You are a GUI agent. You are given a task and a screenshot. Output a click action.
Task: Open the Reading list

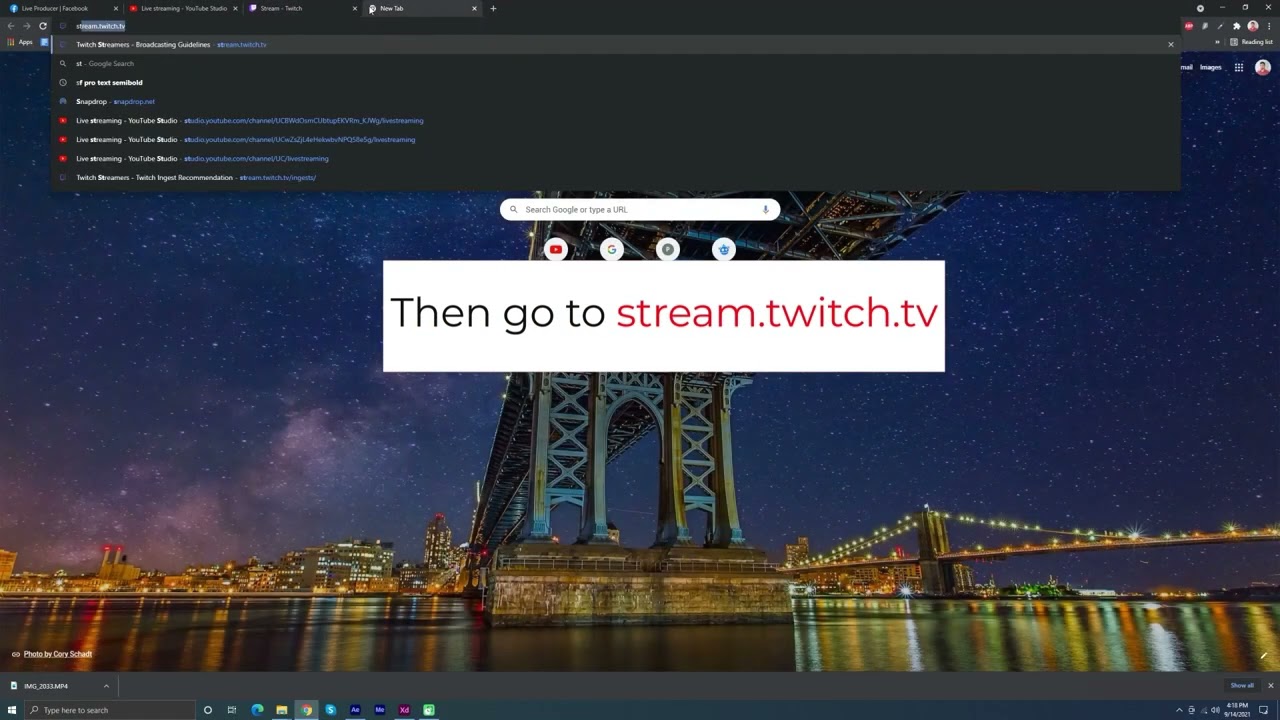pos(1251,42)
